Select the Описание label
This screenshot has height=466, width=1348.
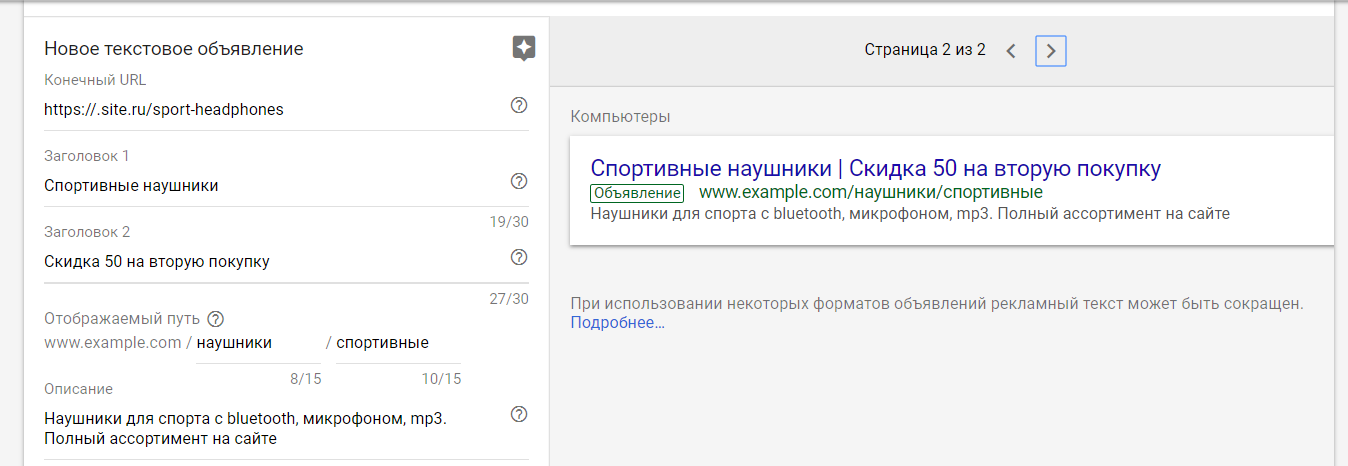click(x=78, y=389)
